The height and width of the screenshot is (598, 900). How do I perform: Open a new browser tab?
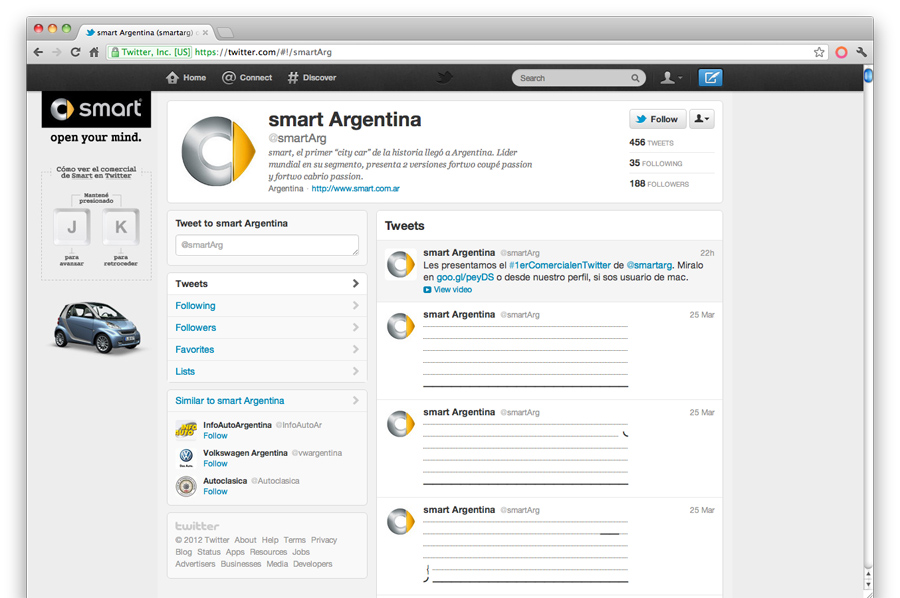pyautogui.click(x=225, y=32)
